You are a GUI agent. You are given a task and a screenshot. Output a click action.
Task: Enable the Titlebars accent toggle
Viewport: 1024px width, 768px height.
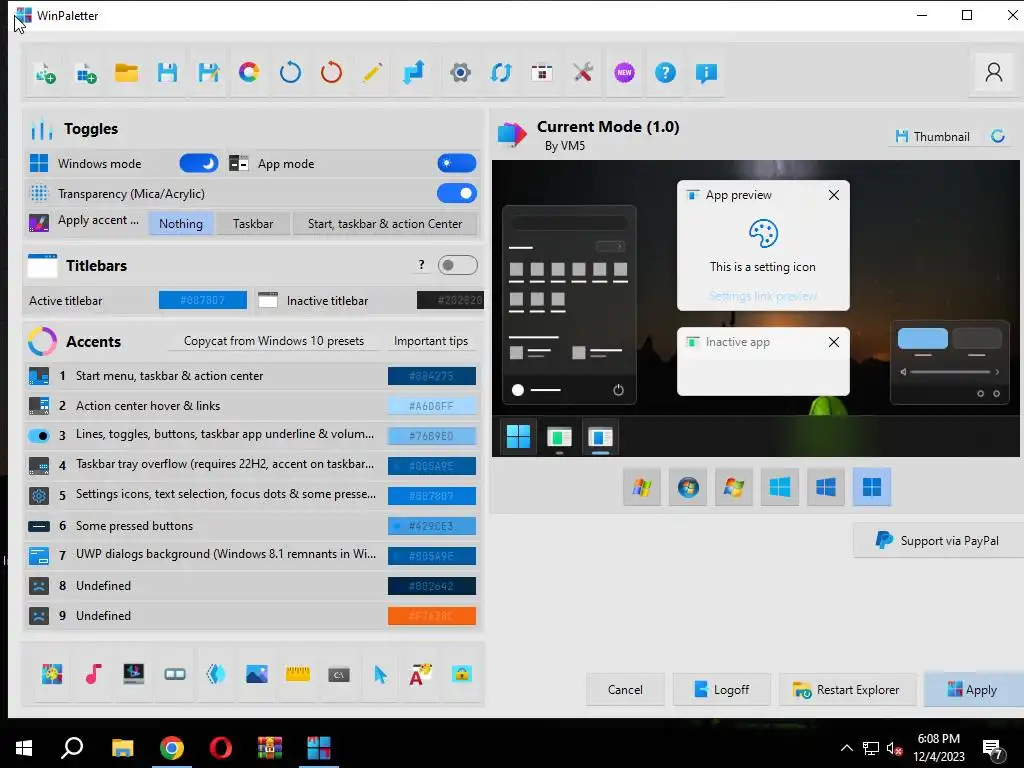click(x=457, y=265)
